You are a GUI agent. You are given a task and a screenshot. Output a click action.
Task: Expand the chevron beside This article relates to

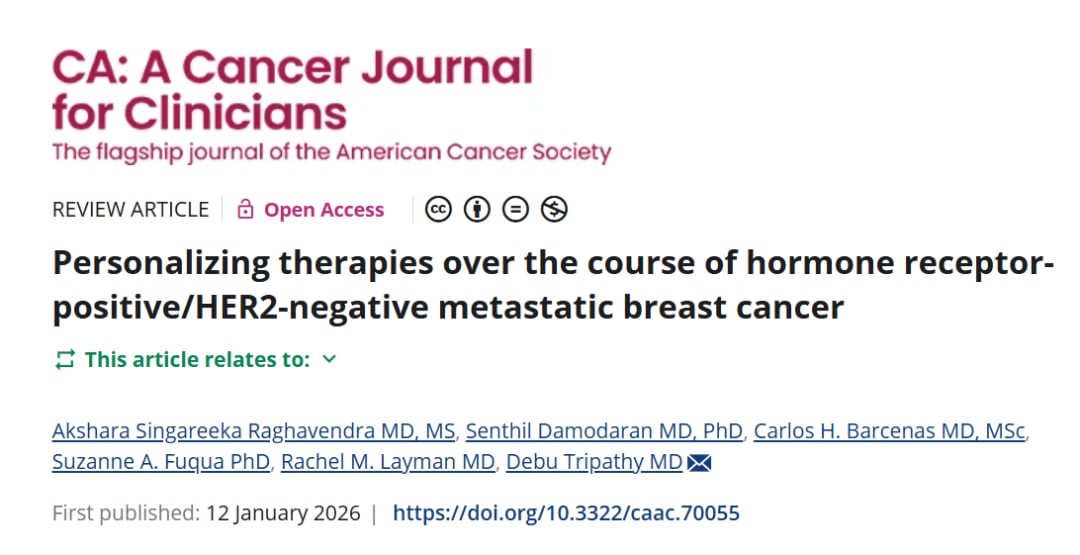(x=330, y=359)
